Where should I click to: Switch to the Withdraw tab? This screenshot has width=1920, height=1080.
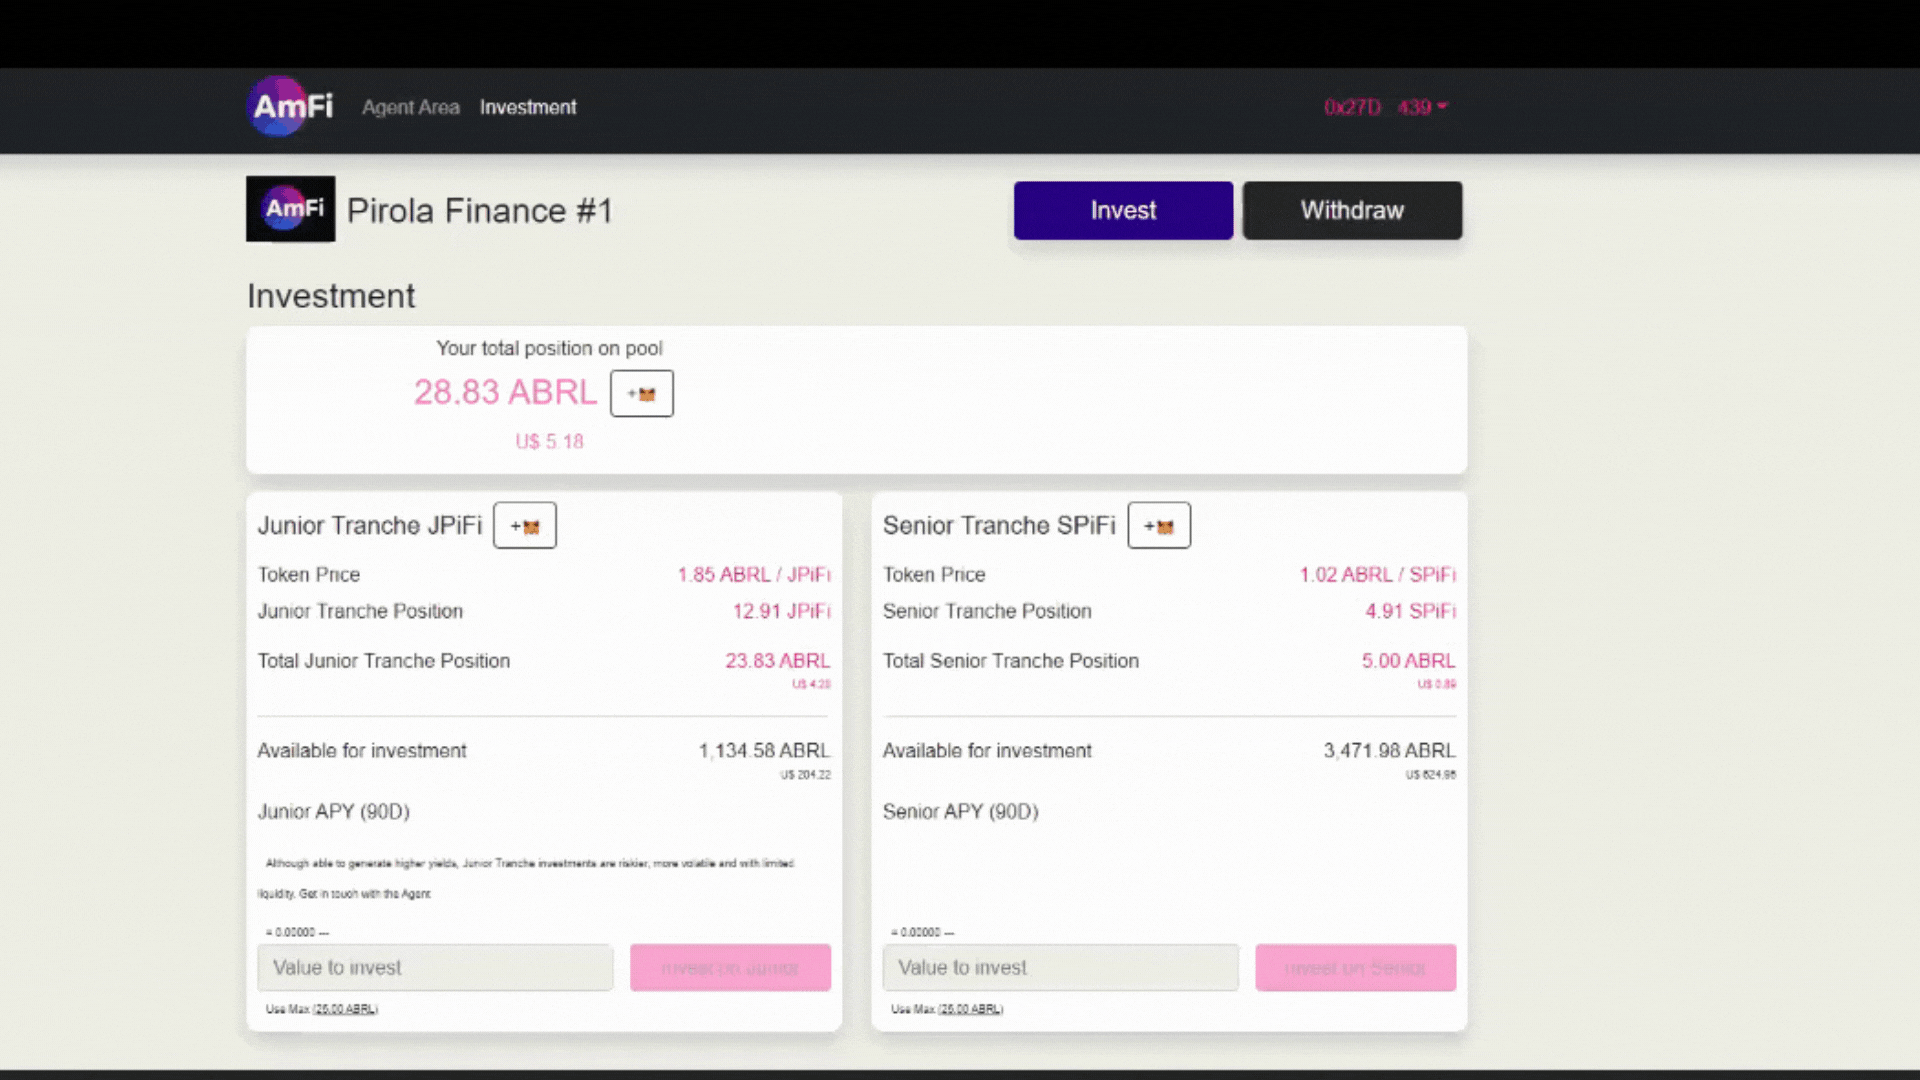(x=1351, y=210)
